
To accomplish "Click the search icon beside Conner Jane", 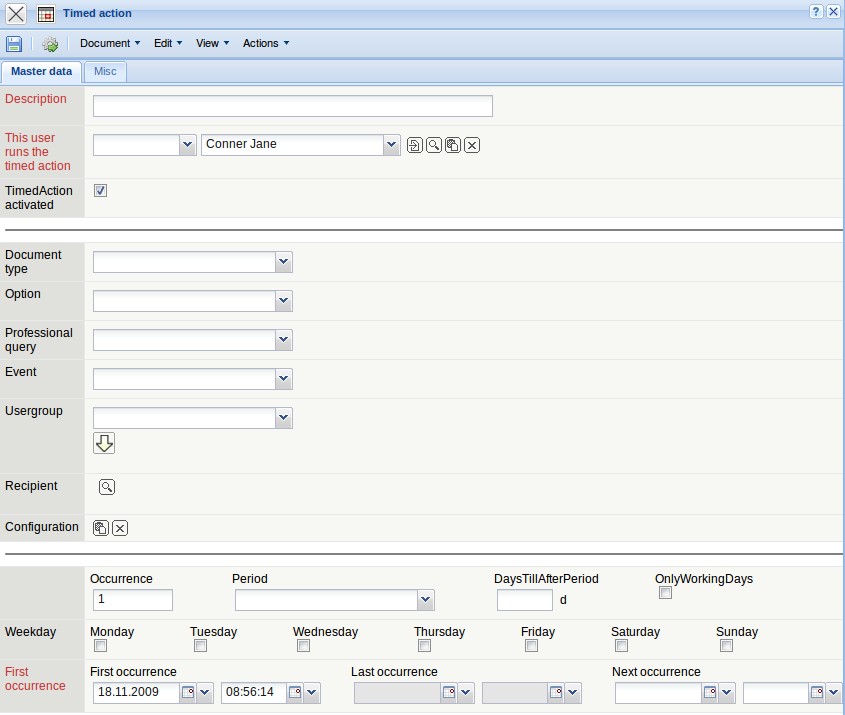I will tap(434, 145).
